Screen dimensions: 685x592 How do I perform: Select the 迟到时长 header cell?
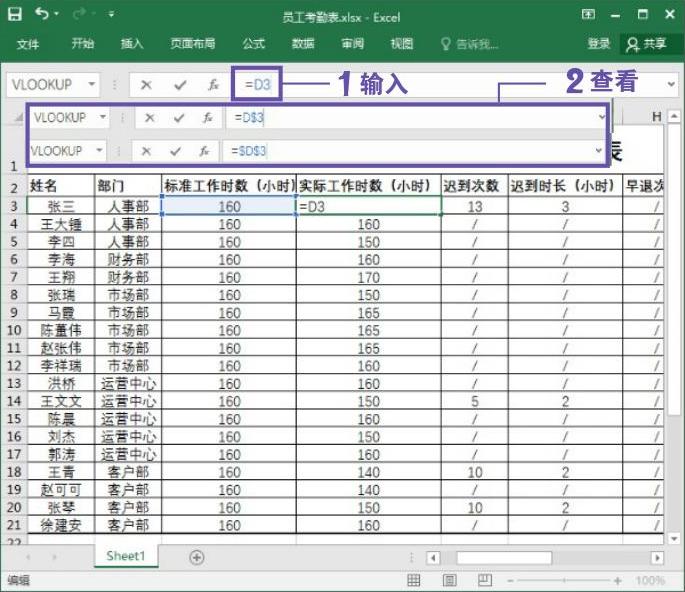pos(565,186)
